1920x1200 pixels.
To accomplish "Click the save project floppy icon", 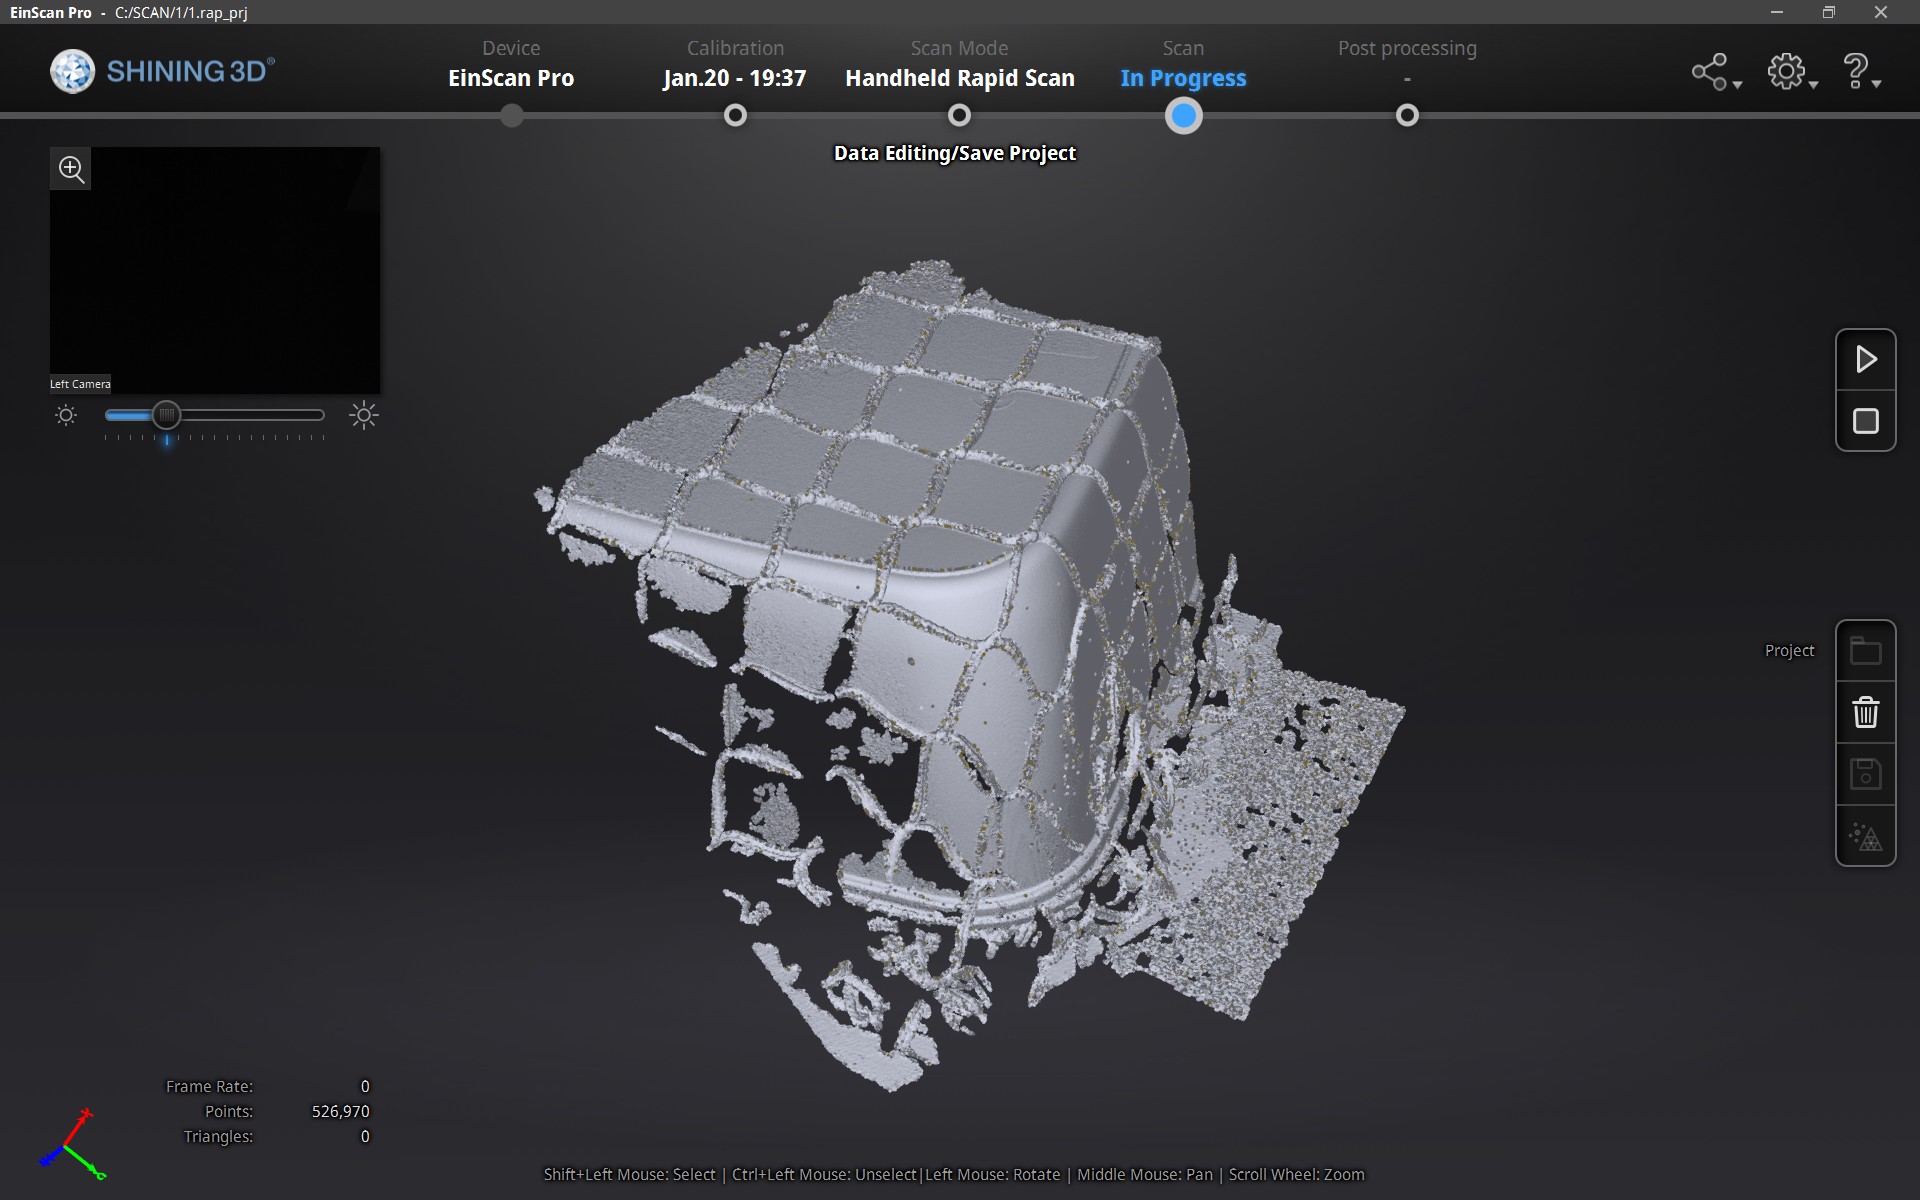I will 1865,774.
